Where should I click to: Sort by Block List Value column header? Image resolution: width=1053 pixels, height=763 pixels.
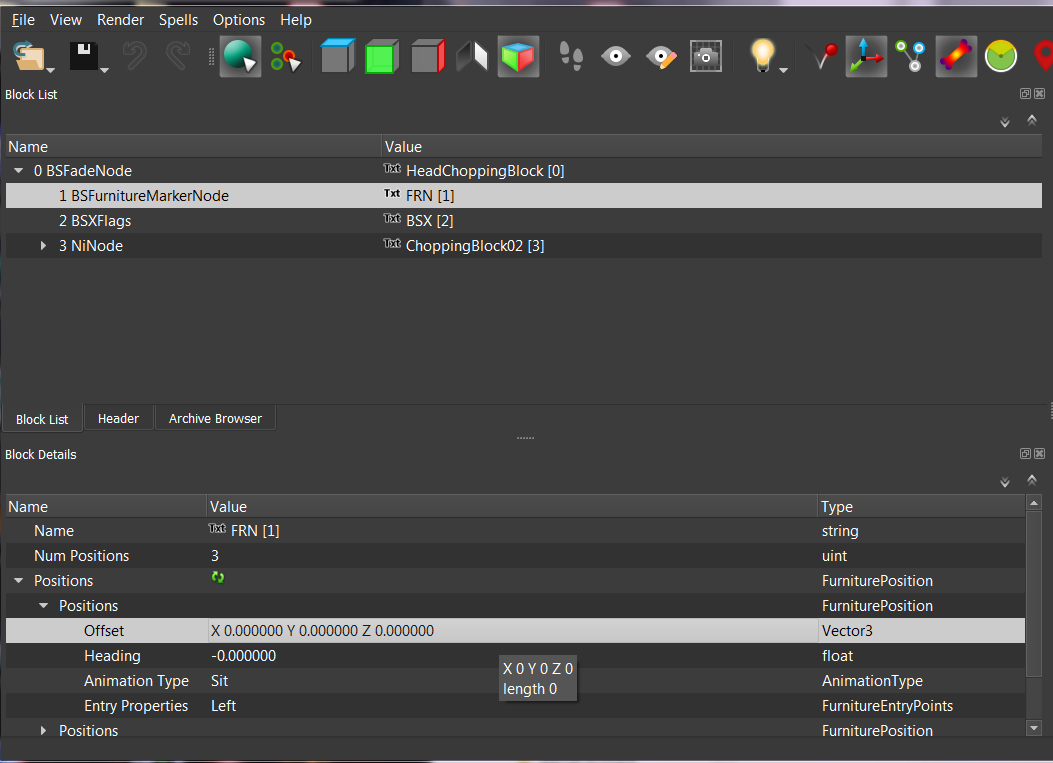(x=712, y=146)
